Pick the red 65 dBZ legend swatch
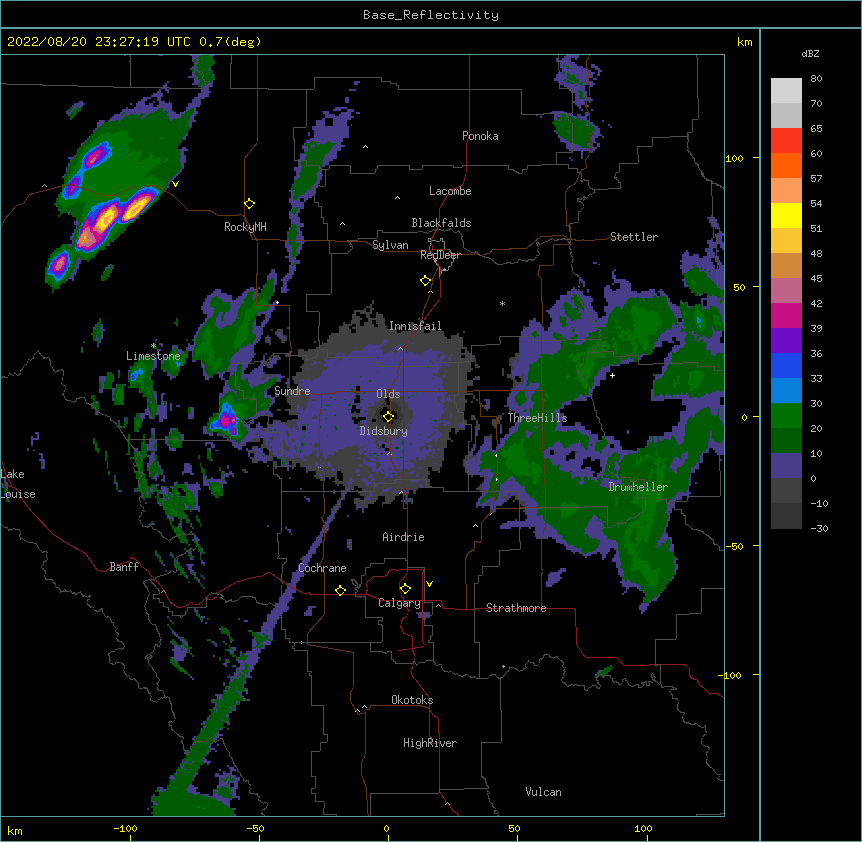 tap(786, 140)
